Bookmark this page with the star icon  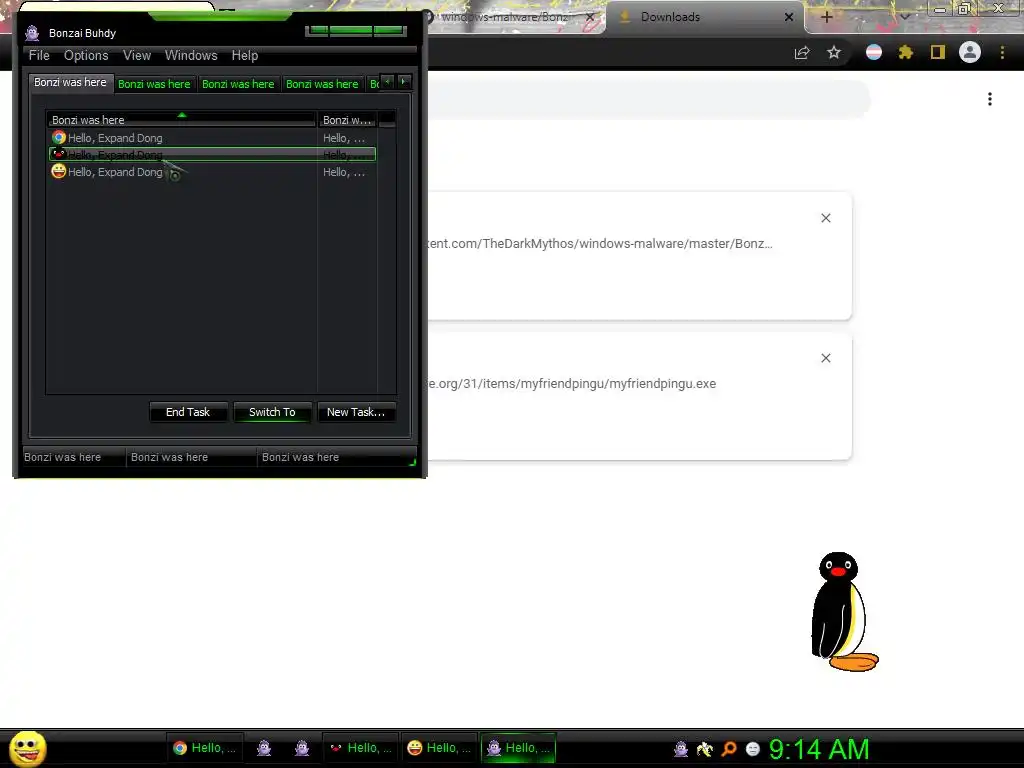click(x=834, y=52)
